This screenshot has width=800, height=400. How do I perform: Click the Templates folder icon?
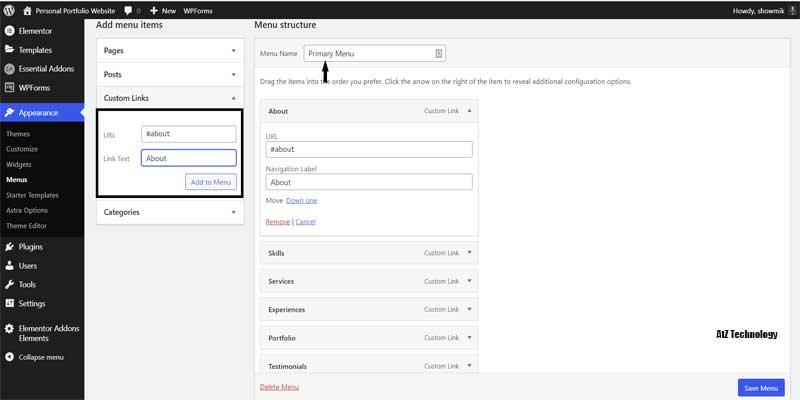tap(9, 49)
